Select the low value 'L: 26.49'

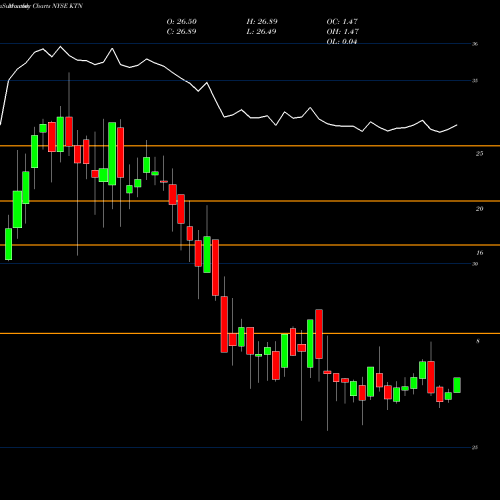point(261,32)
